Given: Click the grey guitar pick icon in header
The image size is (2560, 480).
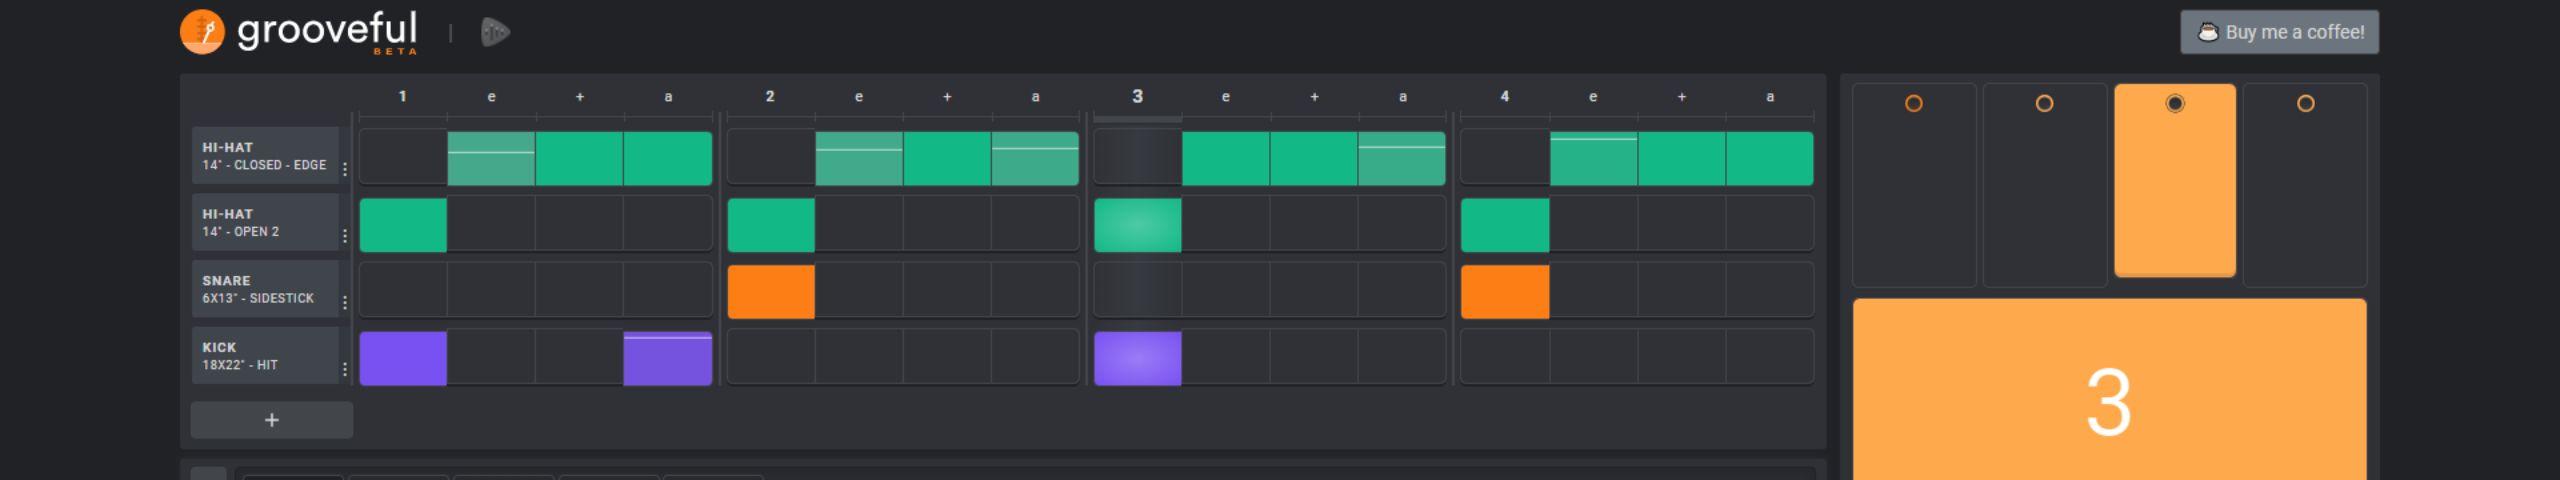Looking at the screenshot, I should point(495,32).
